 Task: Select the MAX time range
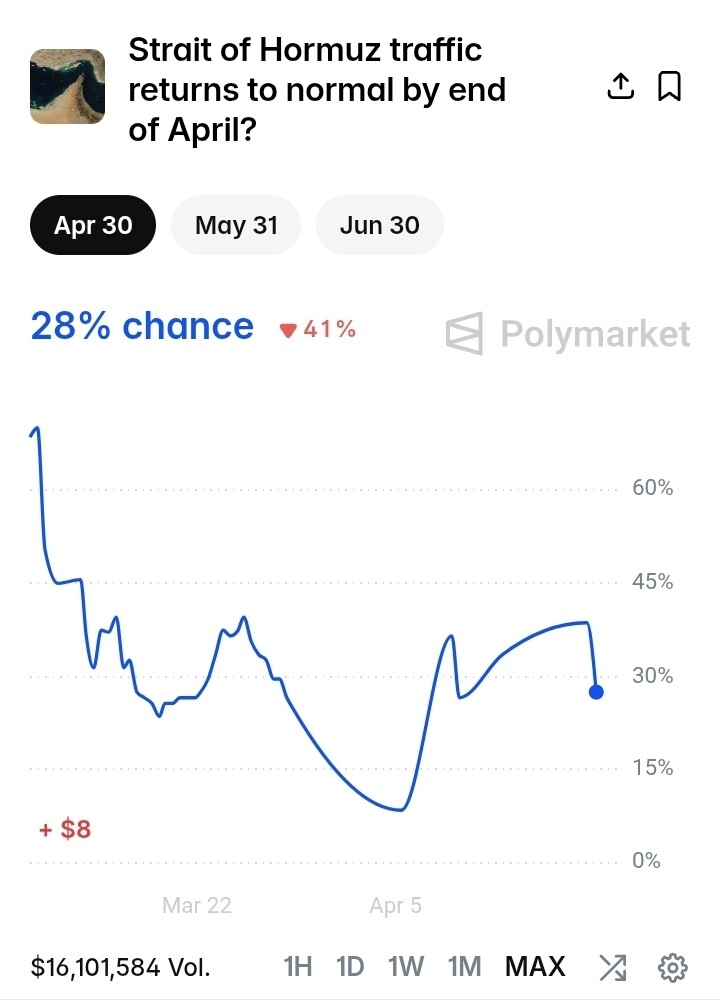click(x=535, y=967)
